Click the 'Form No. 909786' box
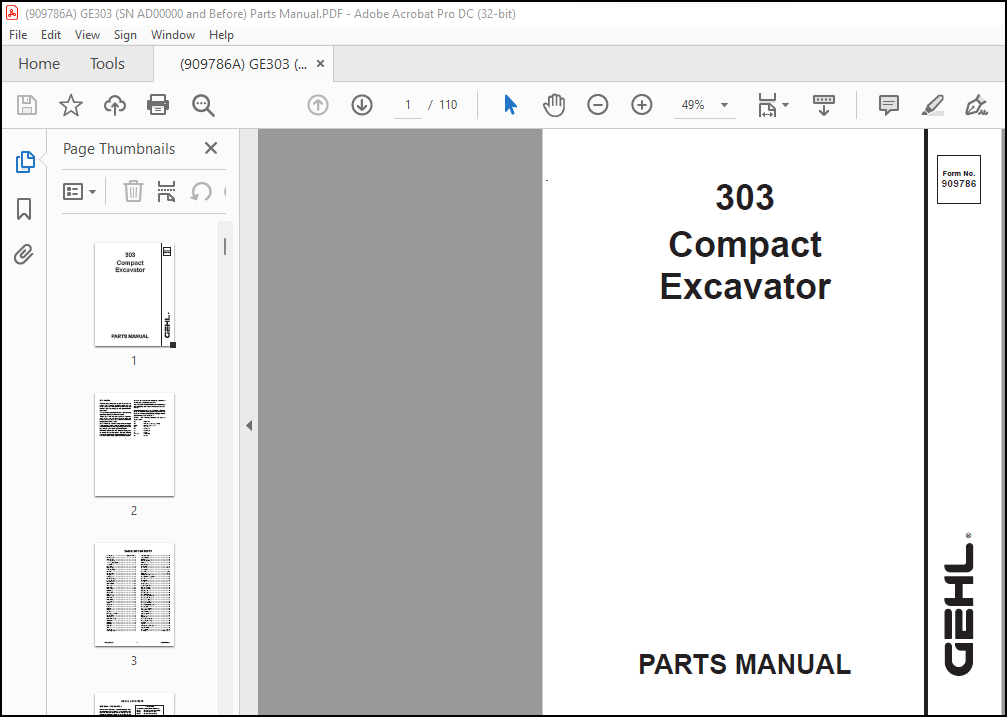This screenshot has width=1007, height=717. pos(959,179)
